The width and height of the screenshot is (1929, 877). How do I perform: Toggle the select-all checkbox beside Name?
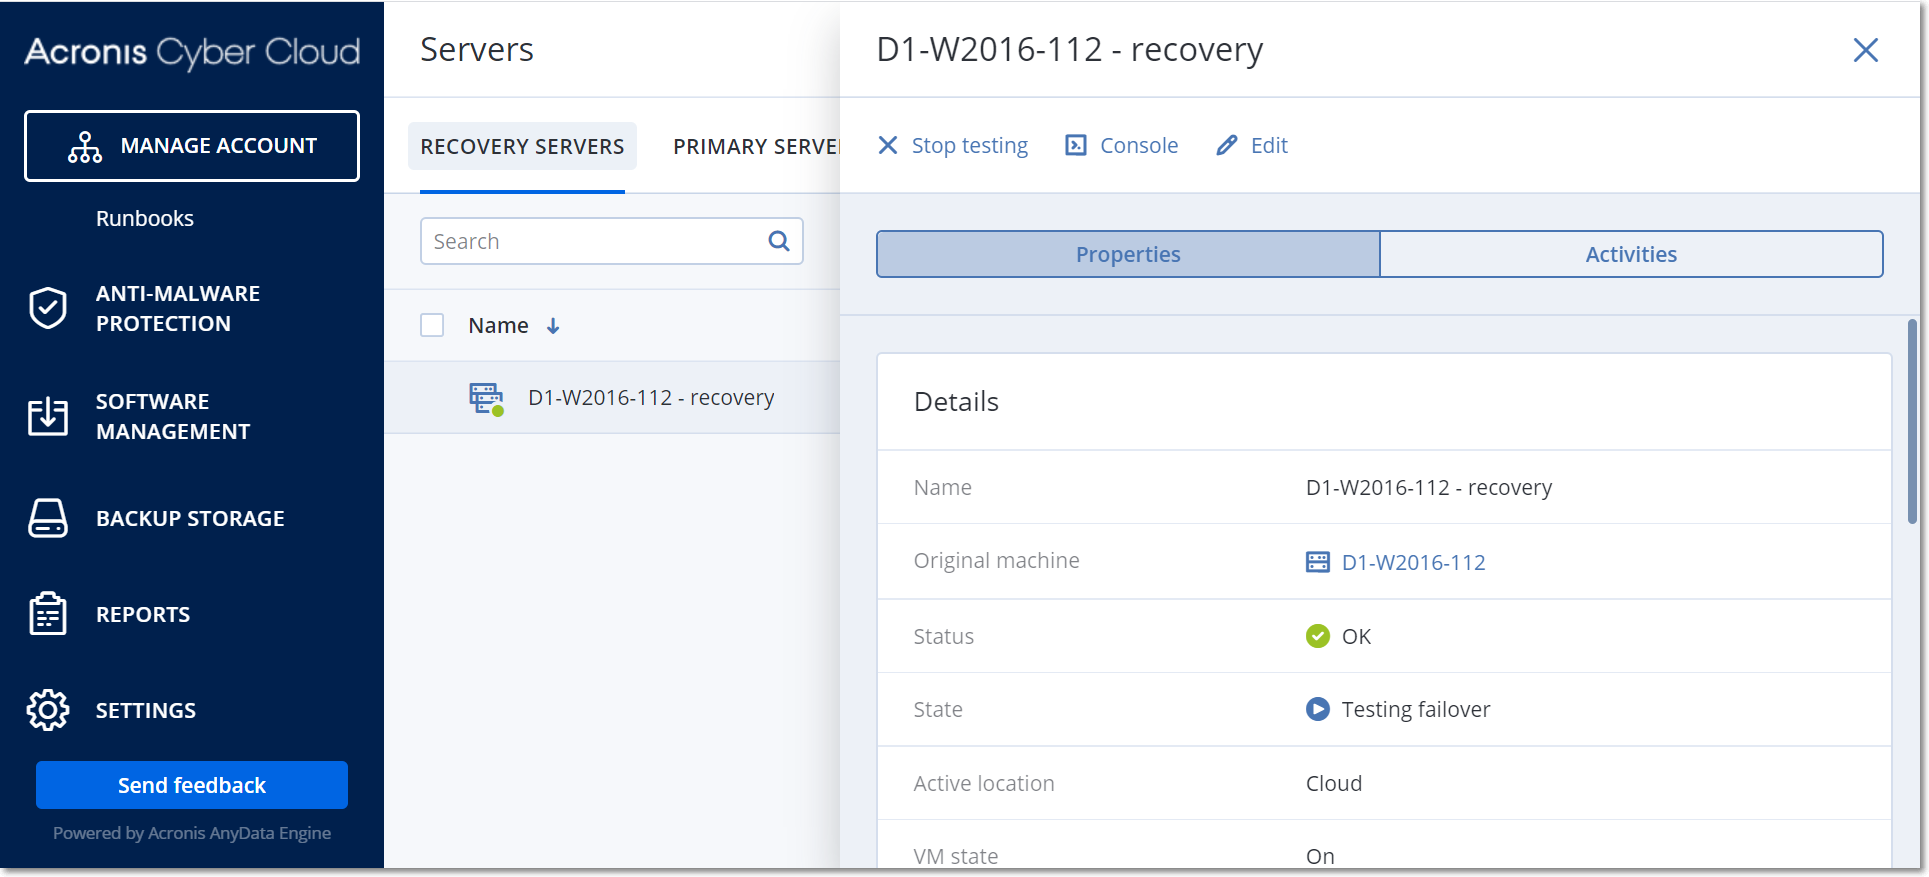(432, 325)
